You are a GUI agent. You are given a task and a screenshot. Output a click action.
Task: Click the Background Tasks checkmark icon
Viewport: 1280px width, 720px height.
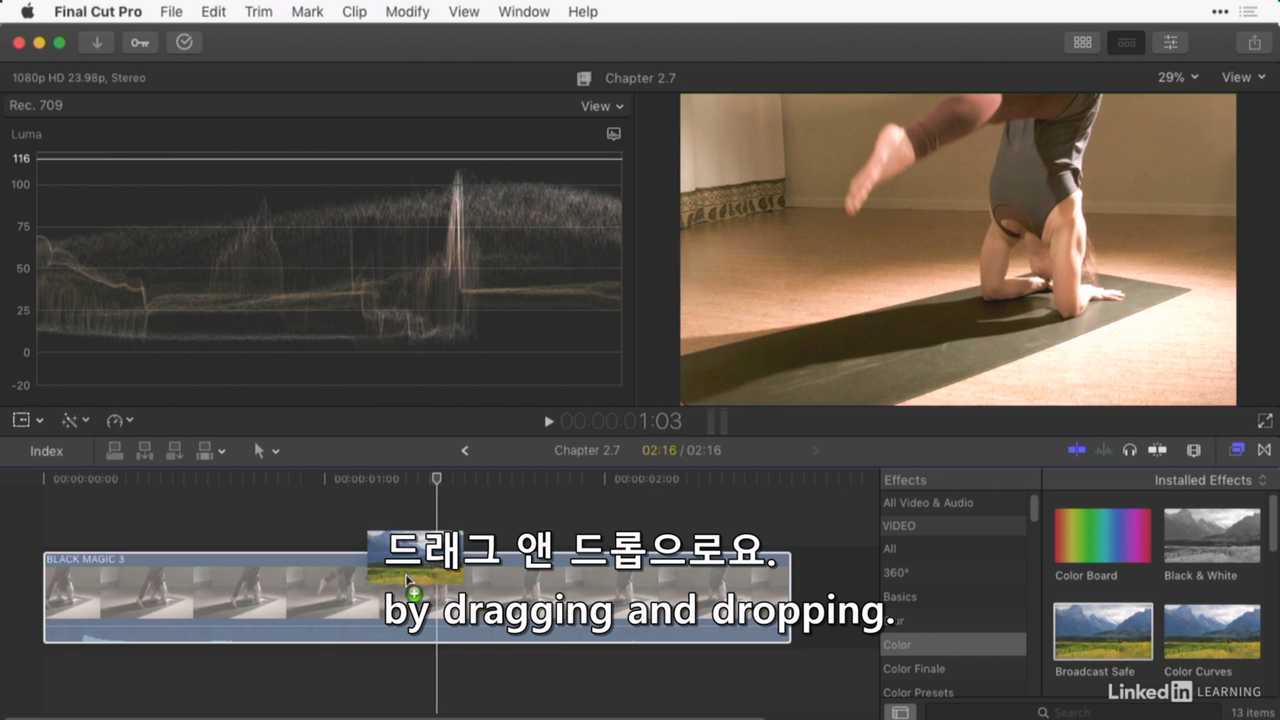click(184, 42)
